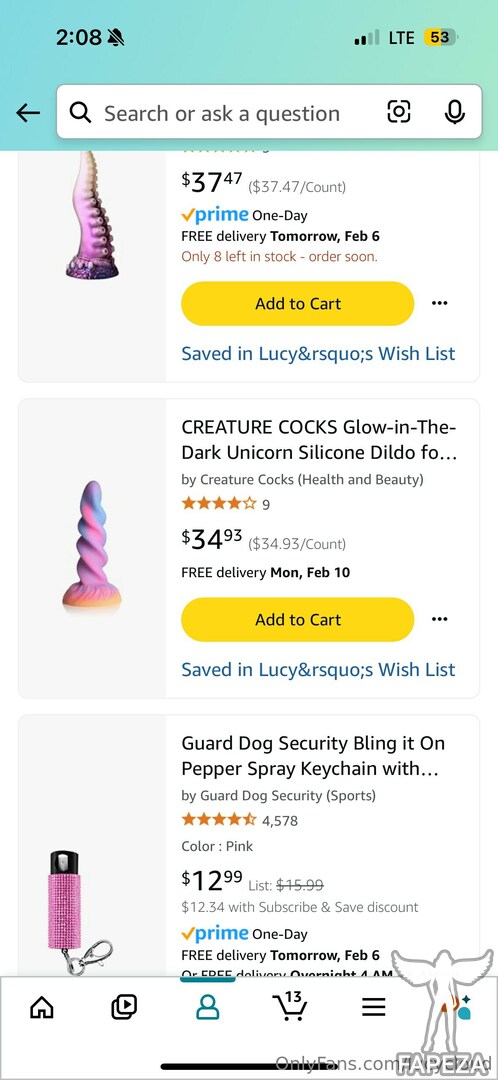Screen dimensions: 498x1080
Task: Open first Saved in Lucy's Wish List link
Action: tap(318, 354)
